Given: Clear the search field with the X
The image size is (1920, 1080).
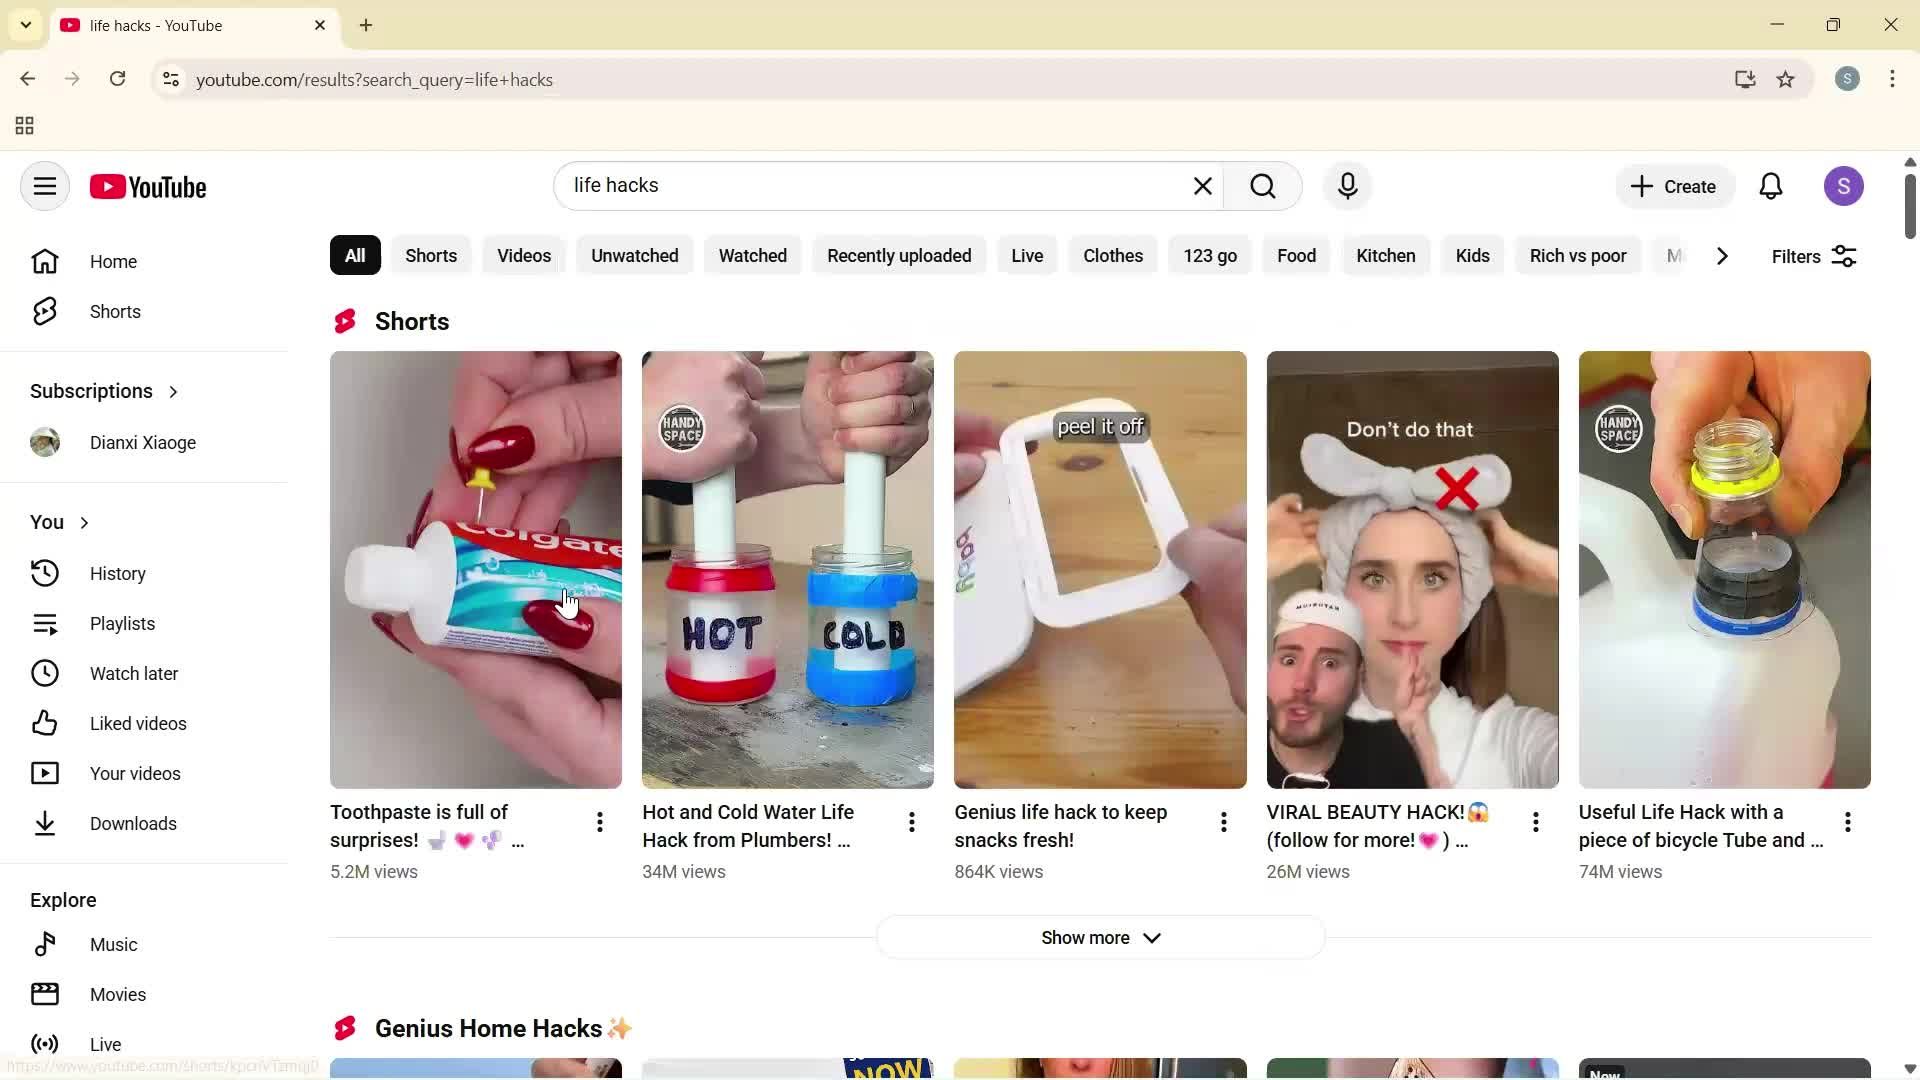Looking at the screenshot, I should tap(1202, 186).
